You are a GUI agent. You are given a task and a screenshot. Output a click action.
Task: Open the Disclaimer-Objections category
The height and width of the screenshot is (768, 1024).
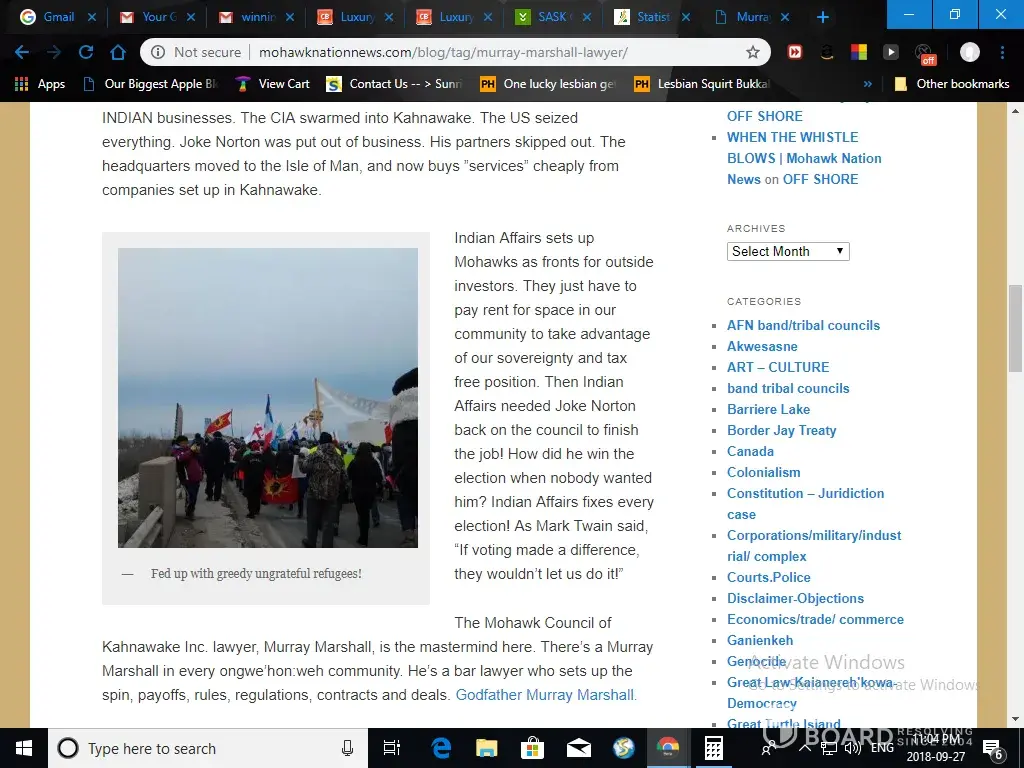[795, 598]
